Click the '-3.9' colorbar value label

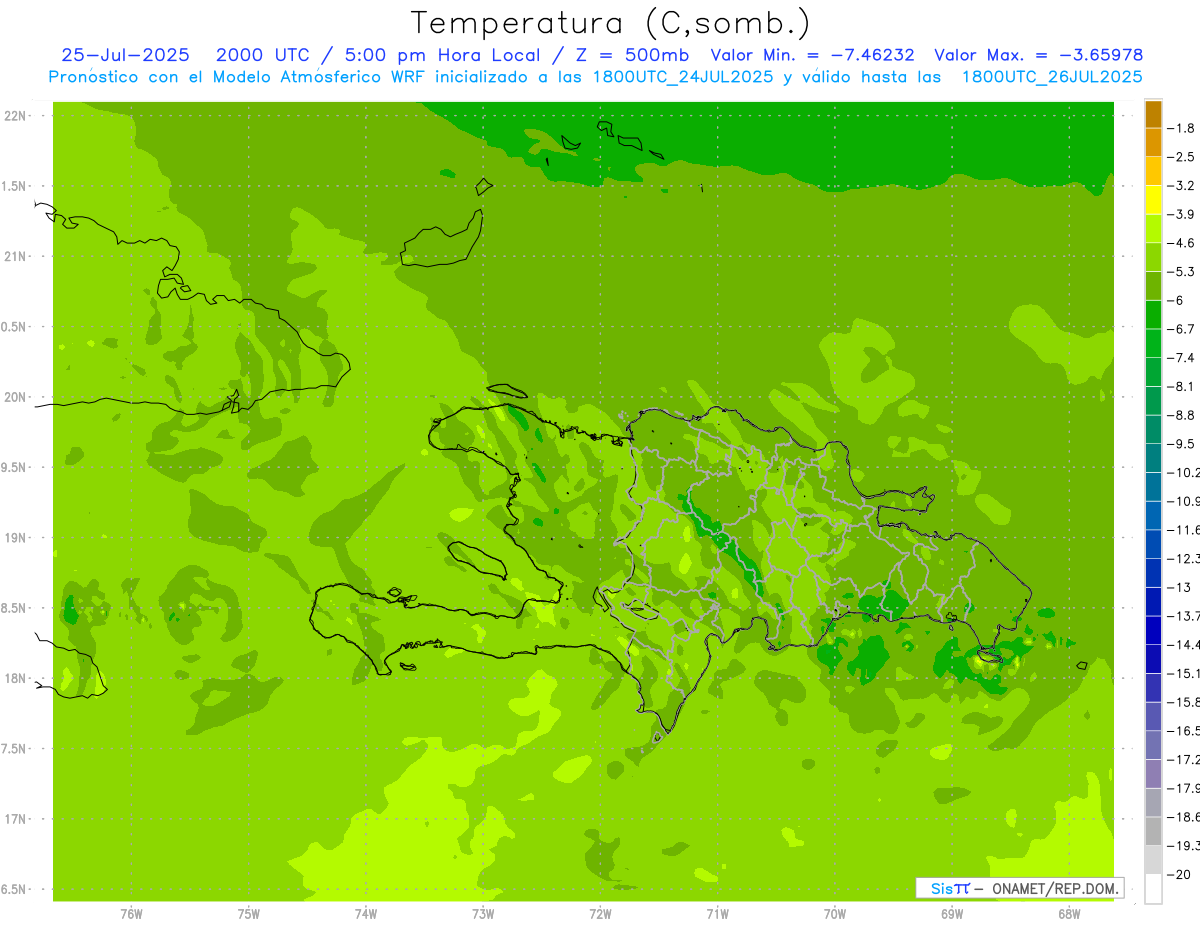pyautogui.click(x=1181, y=214)
